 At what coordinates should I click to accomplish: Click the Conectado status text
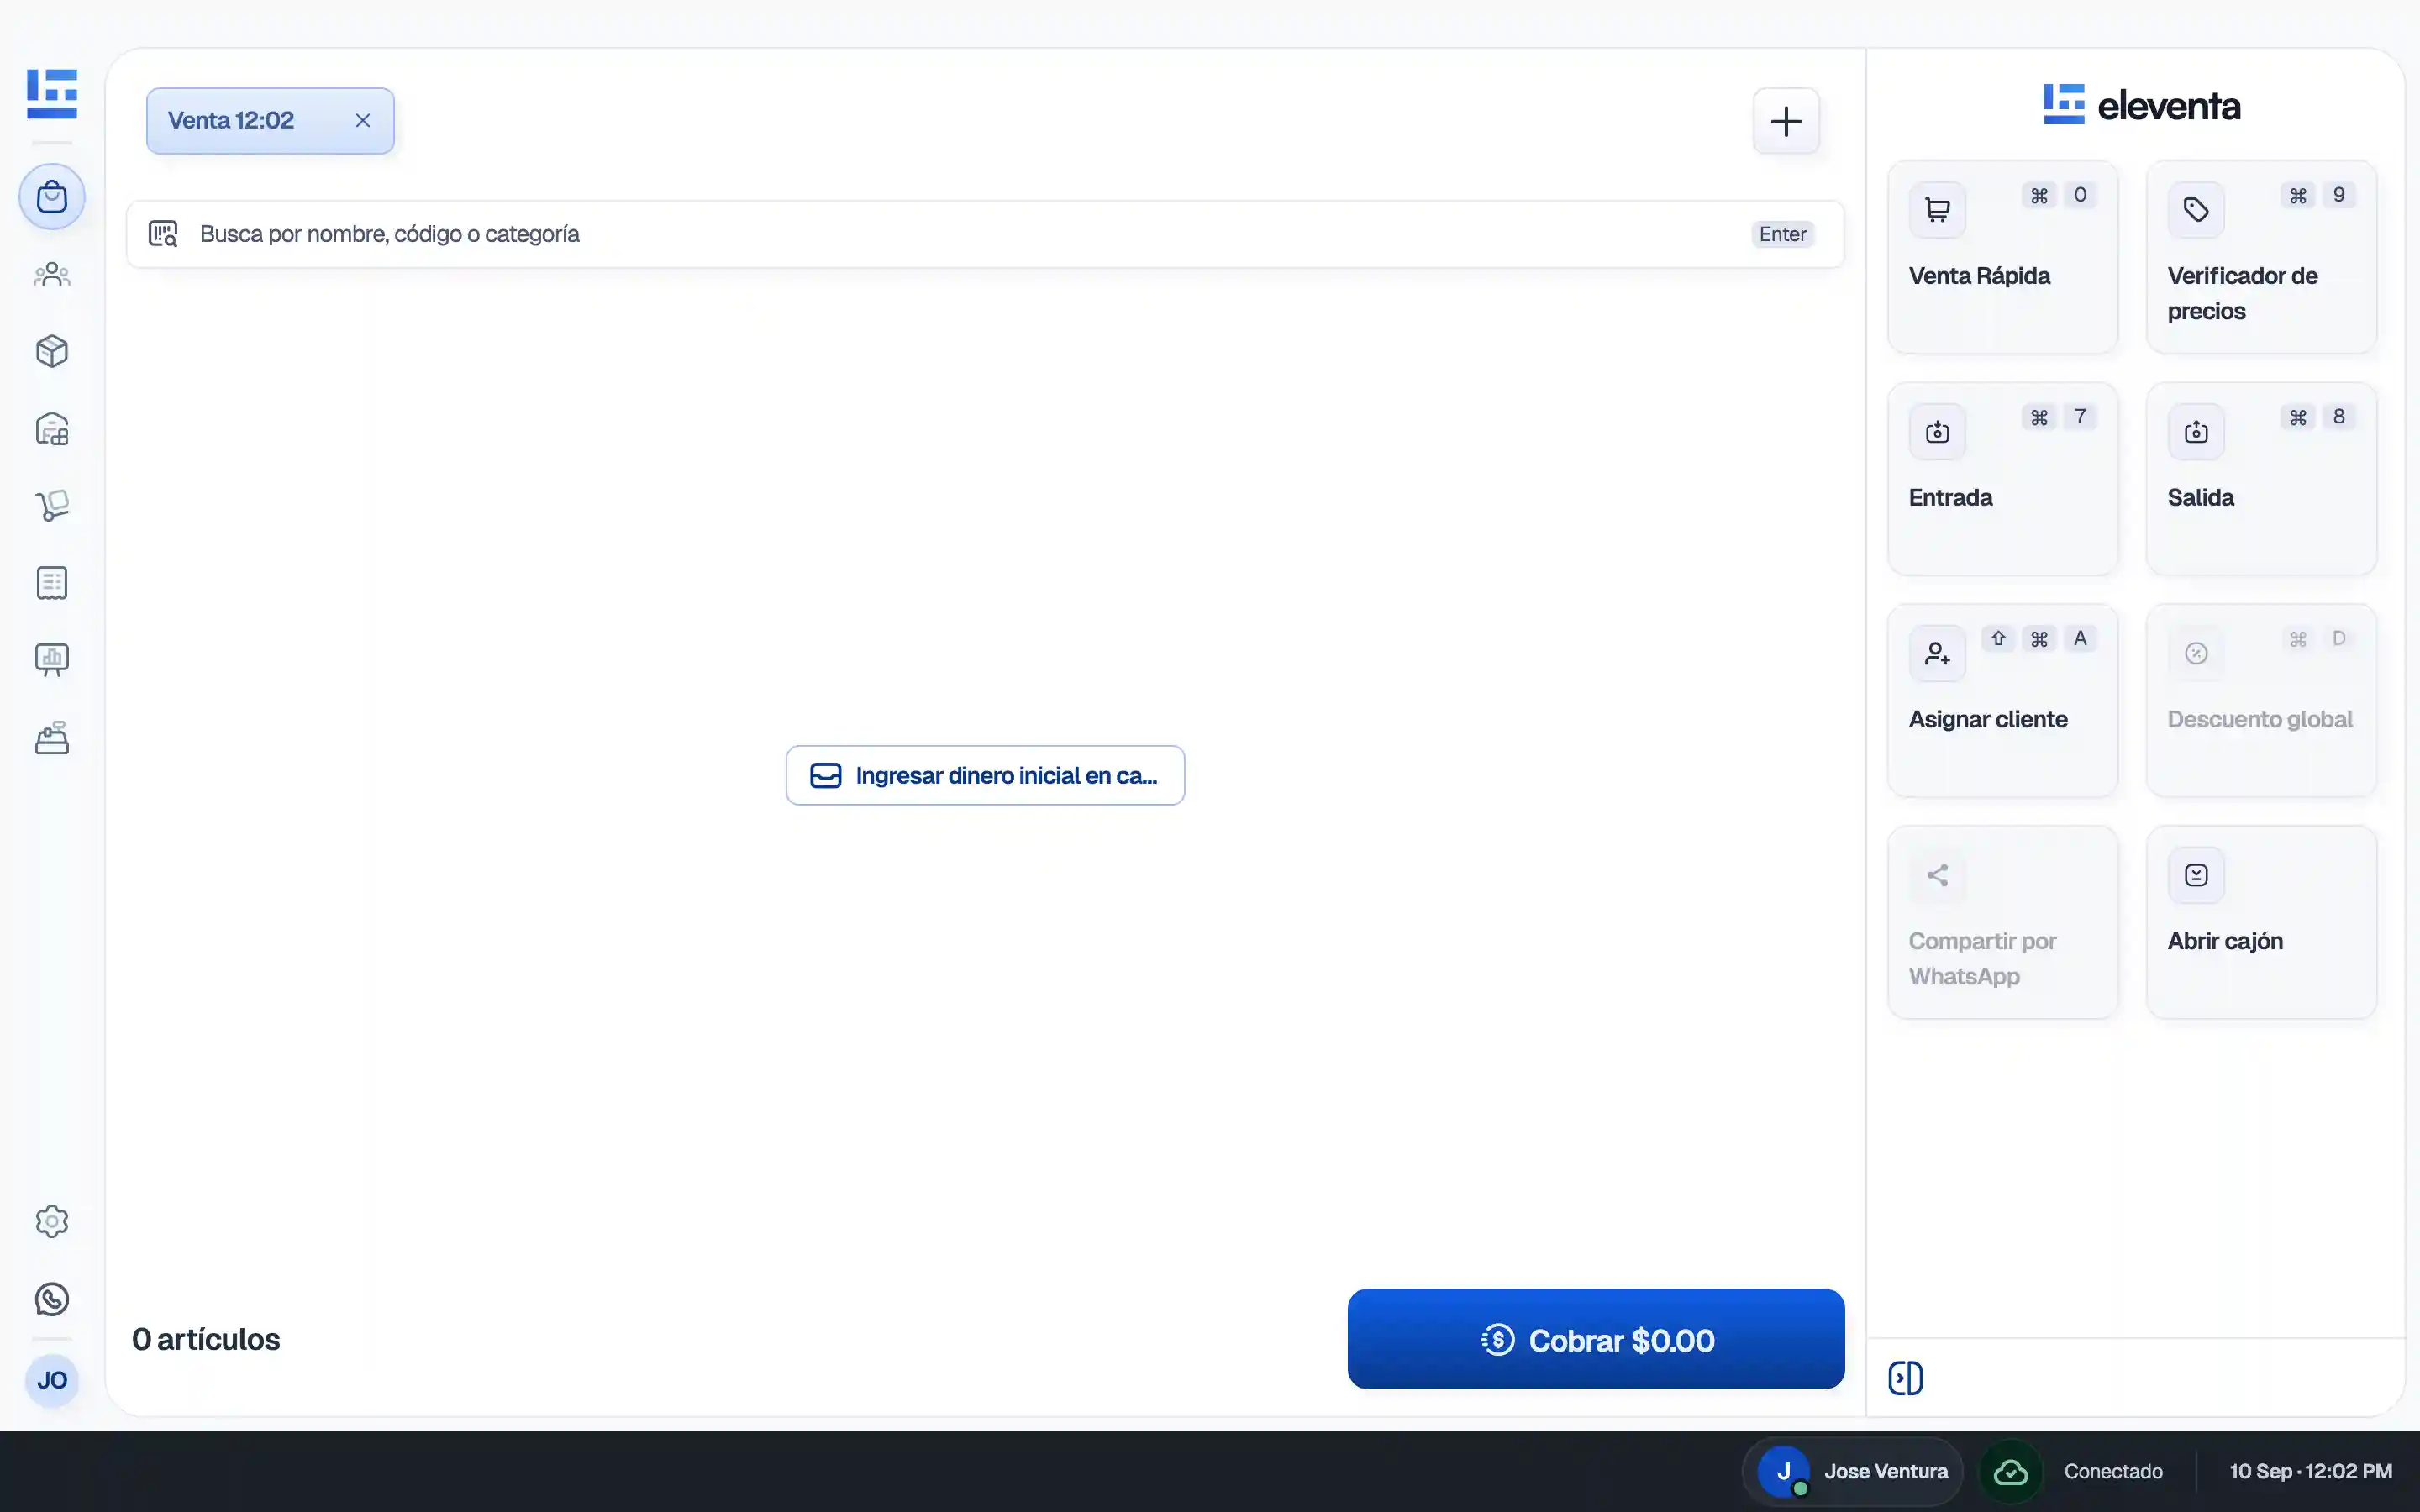point(2113,1471)
